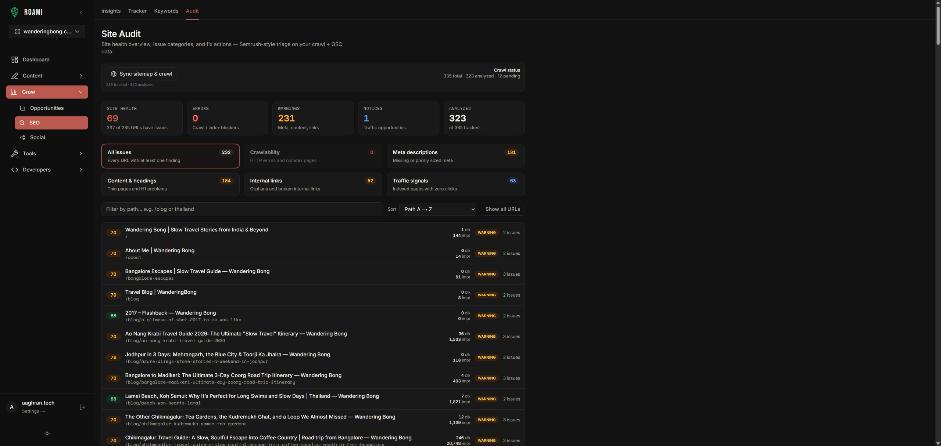The image size is (941, 446).
Task: Switch to the Insights tab
Action: (111, 11)
